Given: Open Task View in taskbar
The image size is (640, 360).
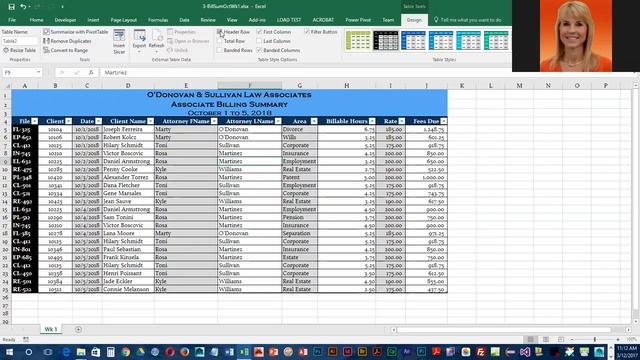Looking at the screenshot, I should [48, 352].
